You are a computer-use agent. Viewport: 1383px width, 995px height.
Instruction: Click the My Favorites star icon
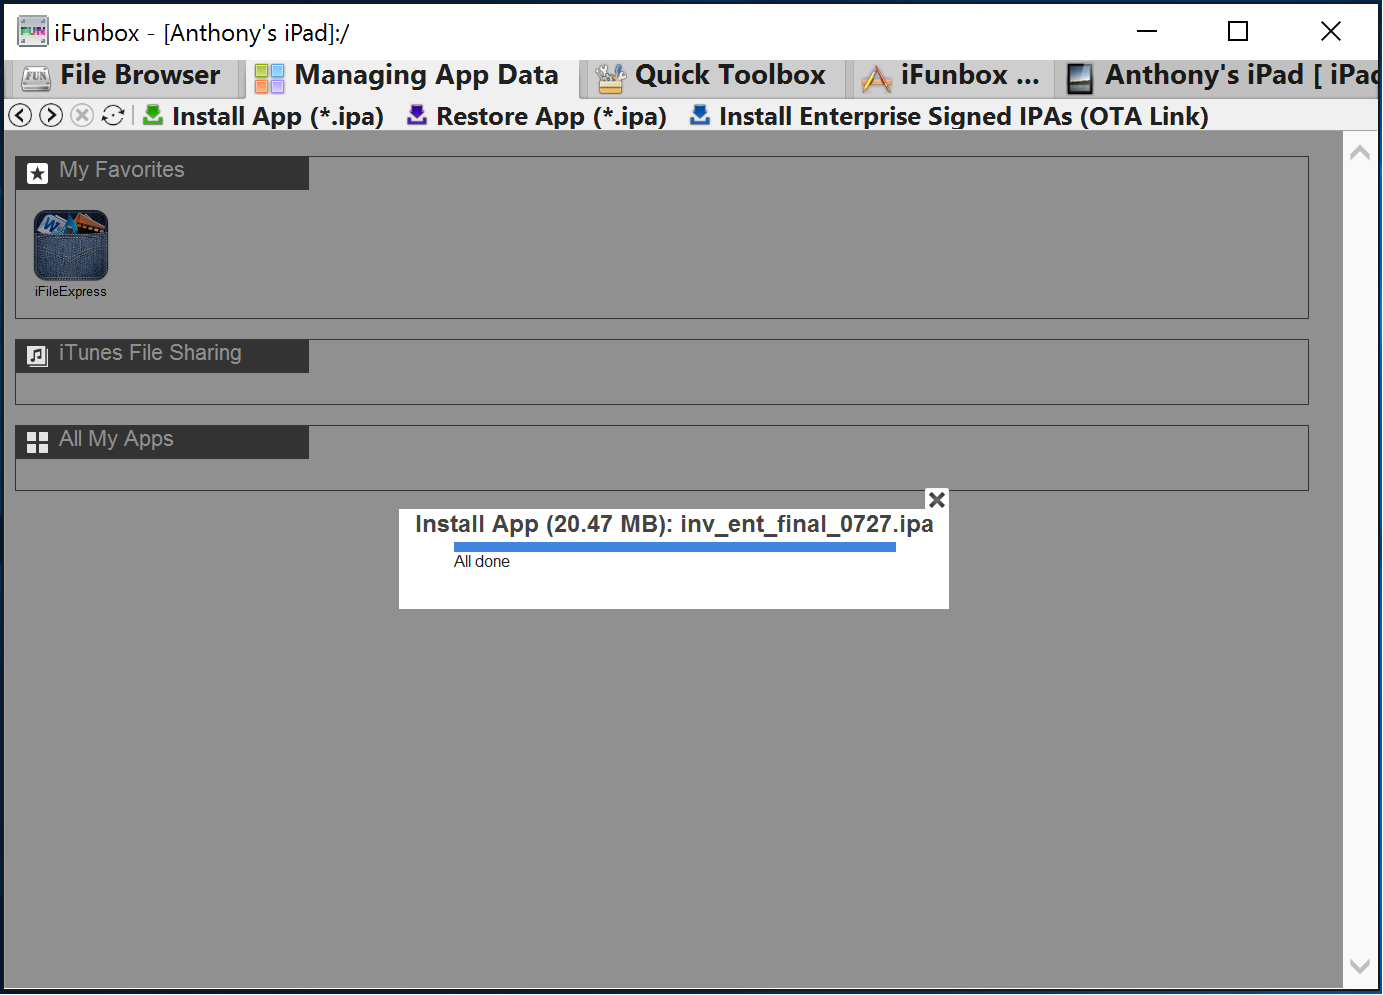pyautogui.click(x=37, y=173)
